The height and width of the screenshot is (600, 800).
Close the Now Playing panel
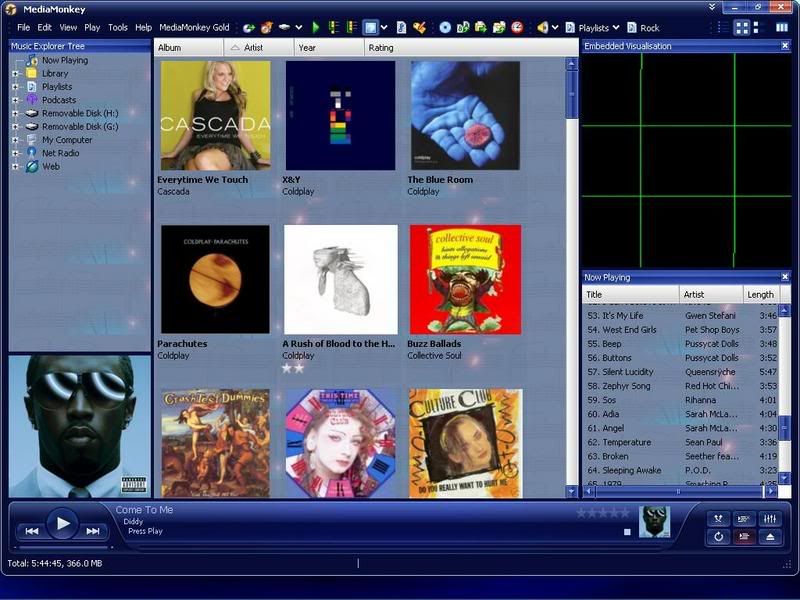tap(785, 277)
